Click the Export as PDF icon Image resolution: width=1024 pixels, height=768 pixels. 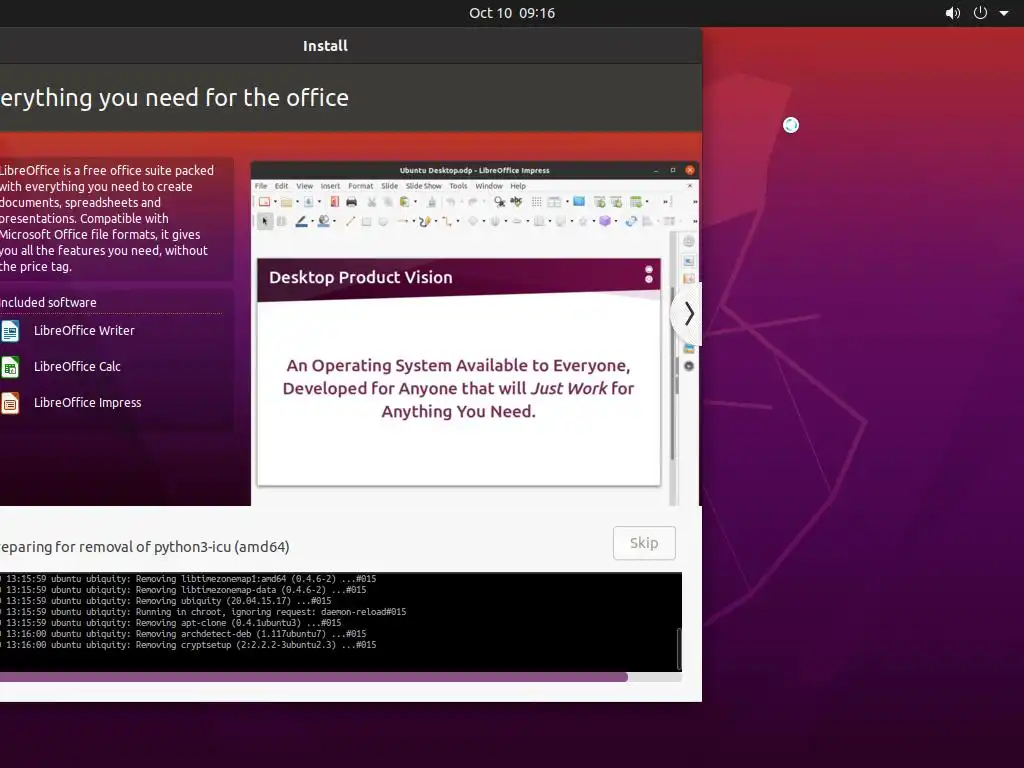pyautogui.click(x=334, y=202)
